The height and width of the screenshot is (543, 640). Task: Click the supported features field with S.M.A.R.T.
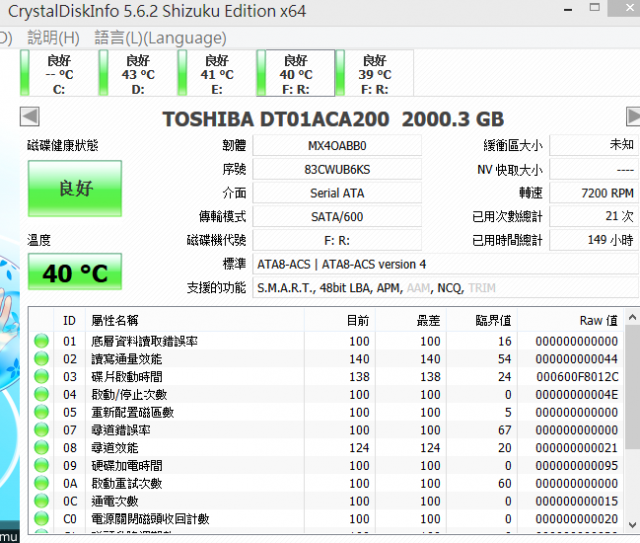445,288
